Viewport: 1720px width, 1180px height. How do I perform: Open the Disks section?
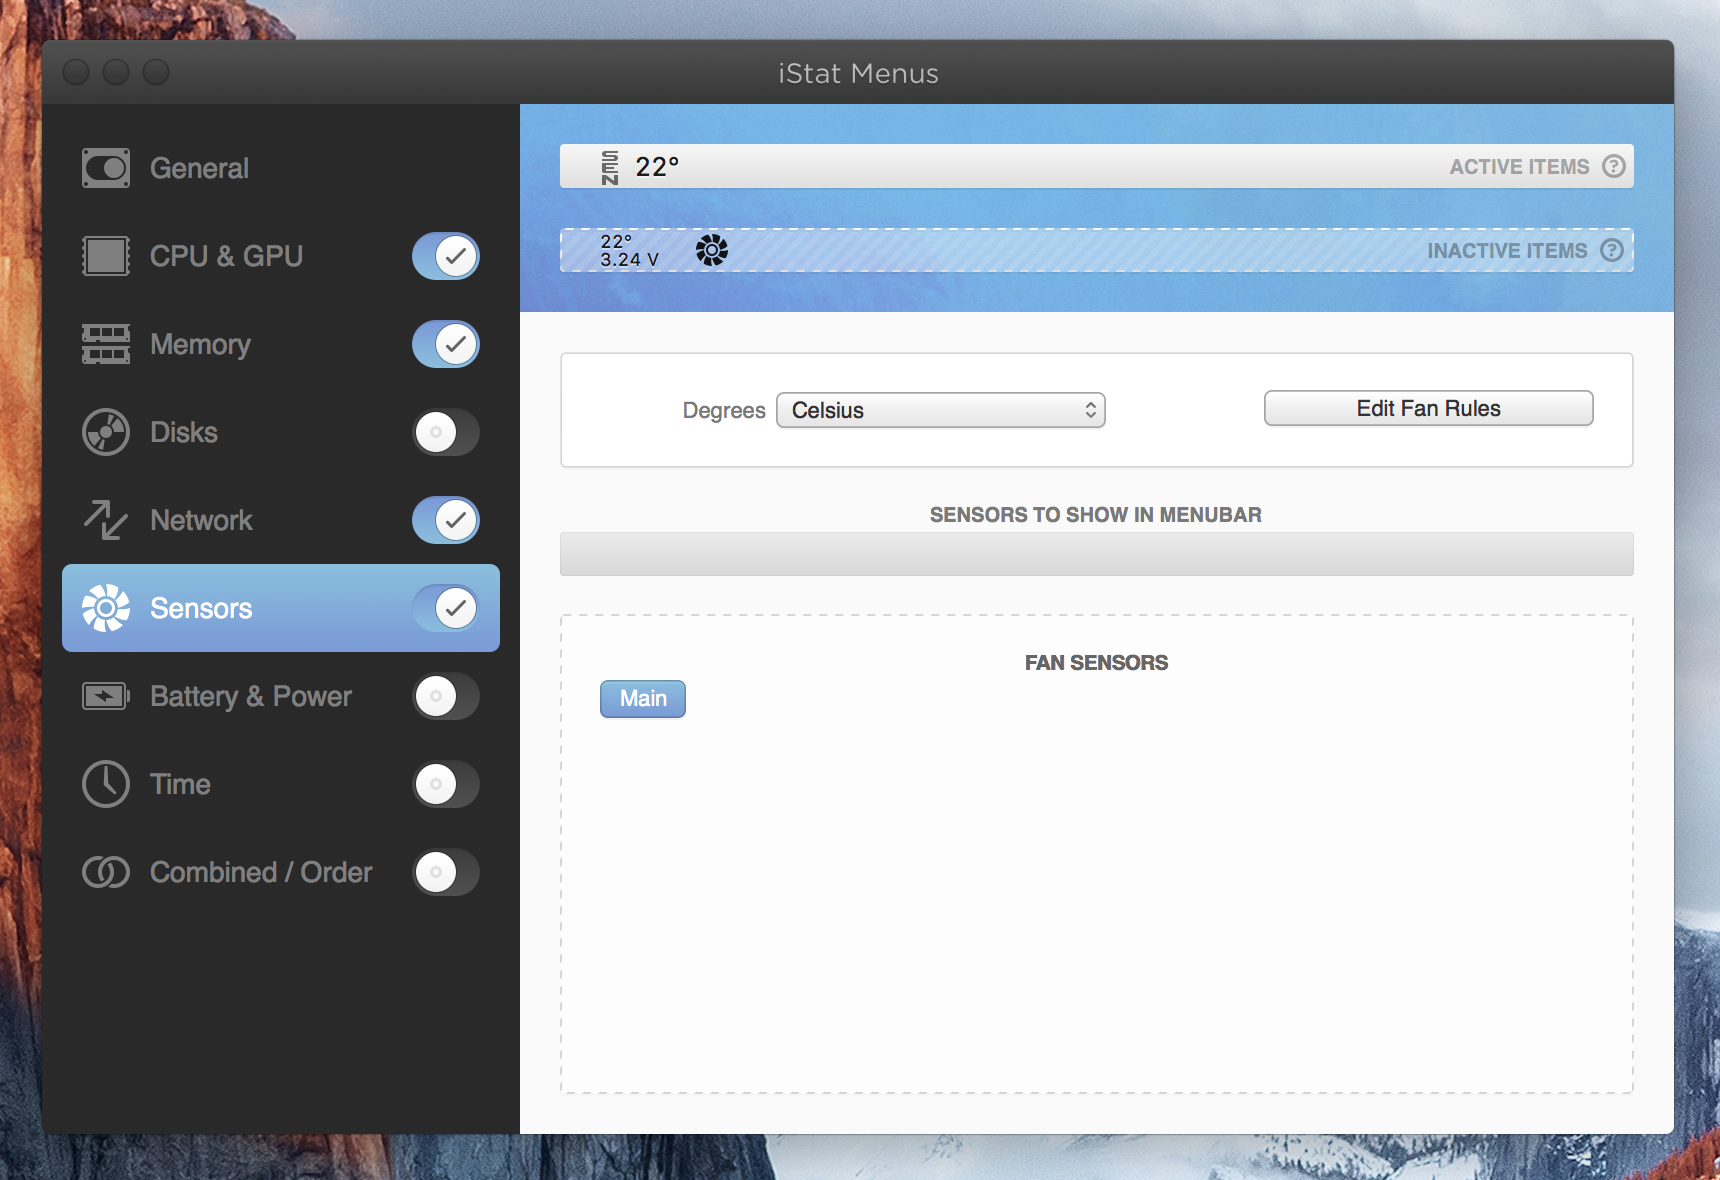pyautogui.click(x=184, y=432)
